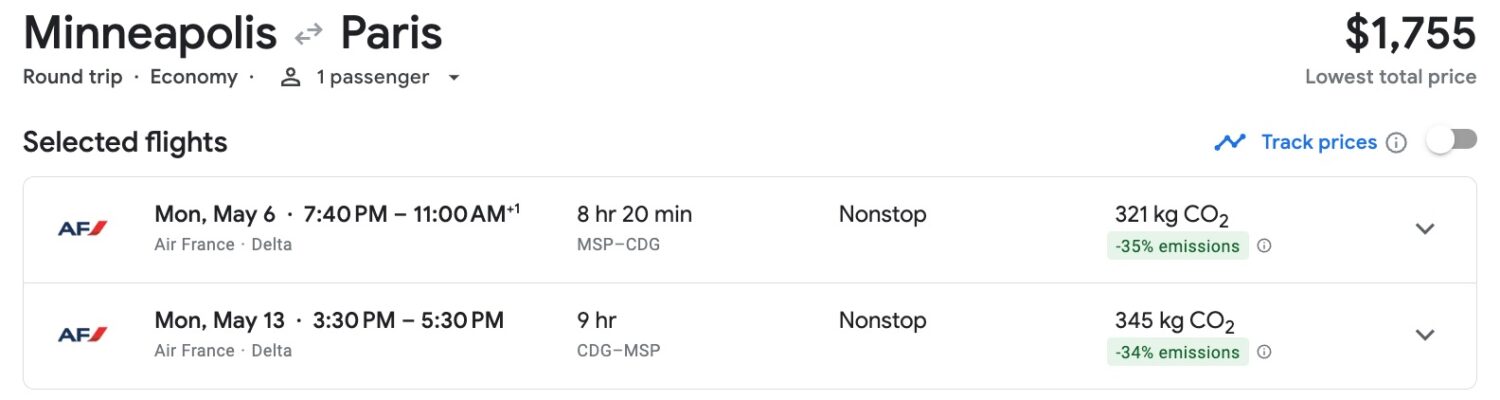Click Air France logo on May 6 flight
The height and width of the screenshot is (400, 1500).
82,229
